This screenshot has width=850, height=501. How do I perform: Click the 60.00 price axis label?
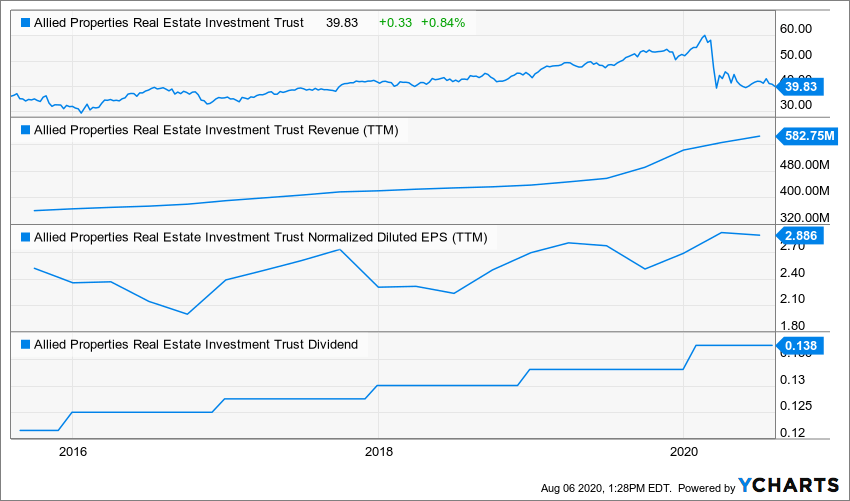point(795,29)
